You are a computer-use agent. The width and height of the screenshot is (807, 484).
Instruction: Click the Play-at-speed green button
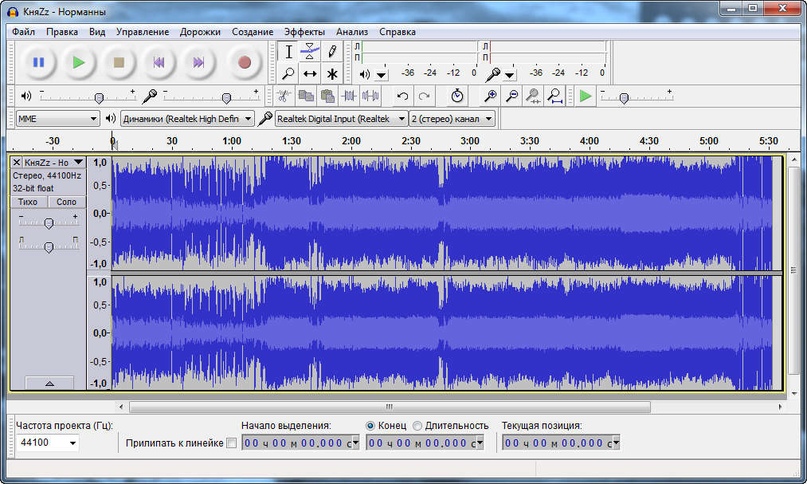(x=585, y=96)
